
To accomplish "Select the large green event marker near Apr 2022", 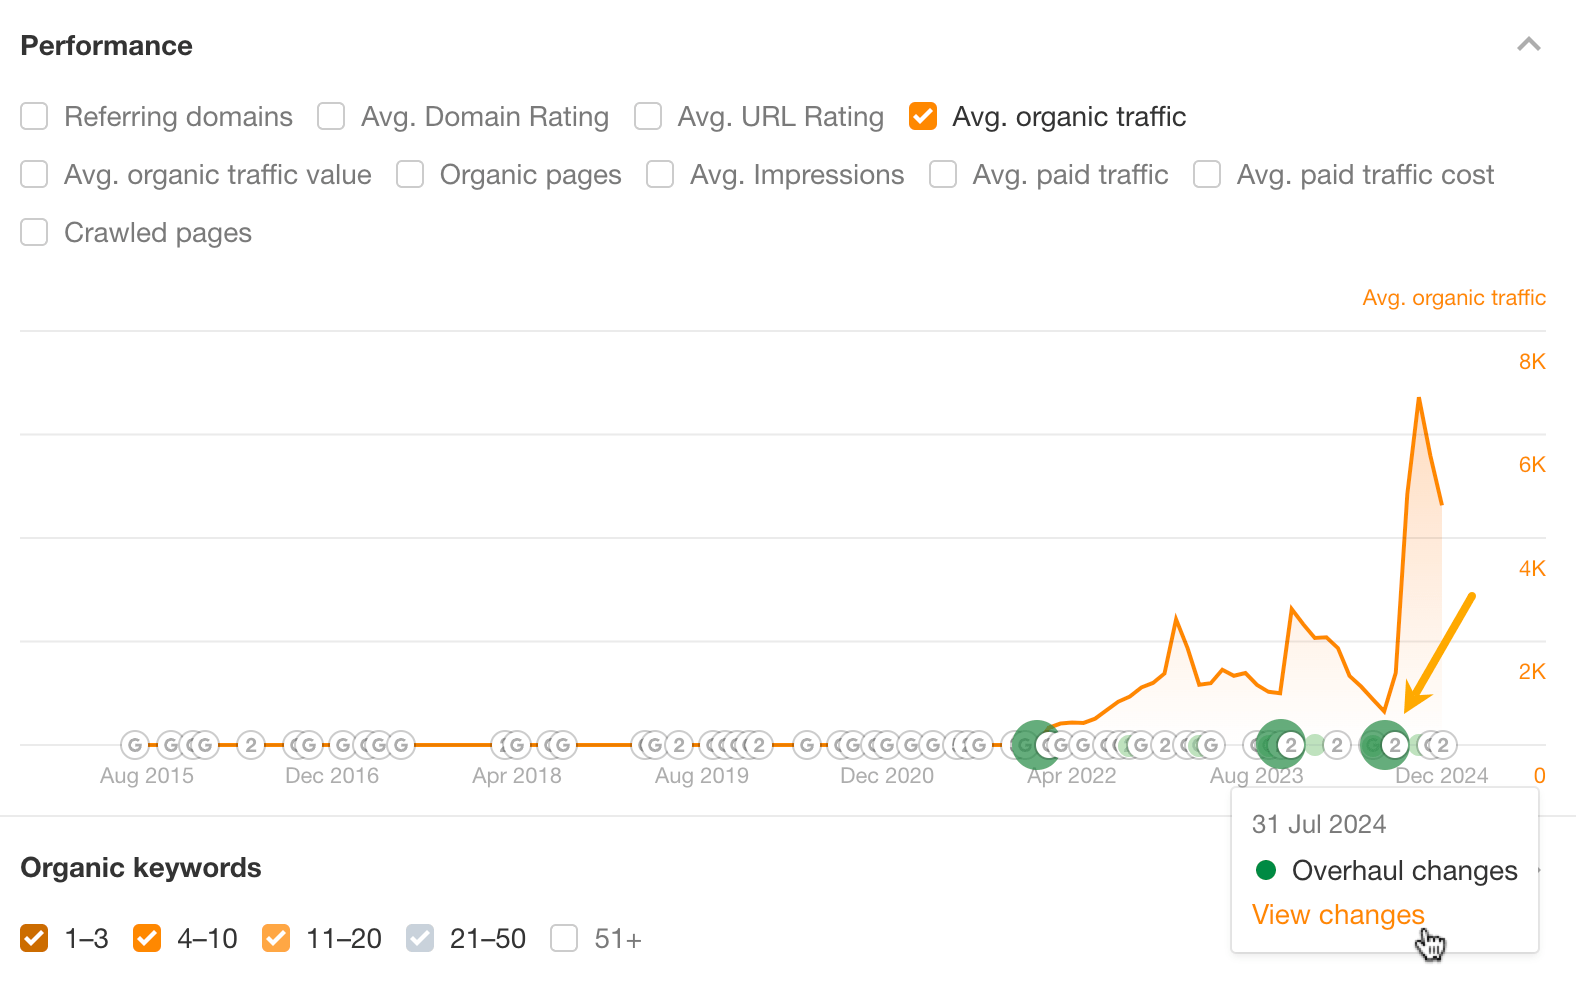I will [1035, 744].
